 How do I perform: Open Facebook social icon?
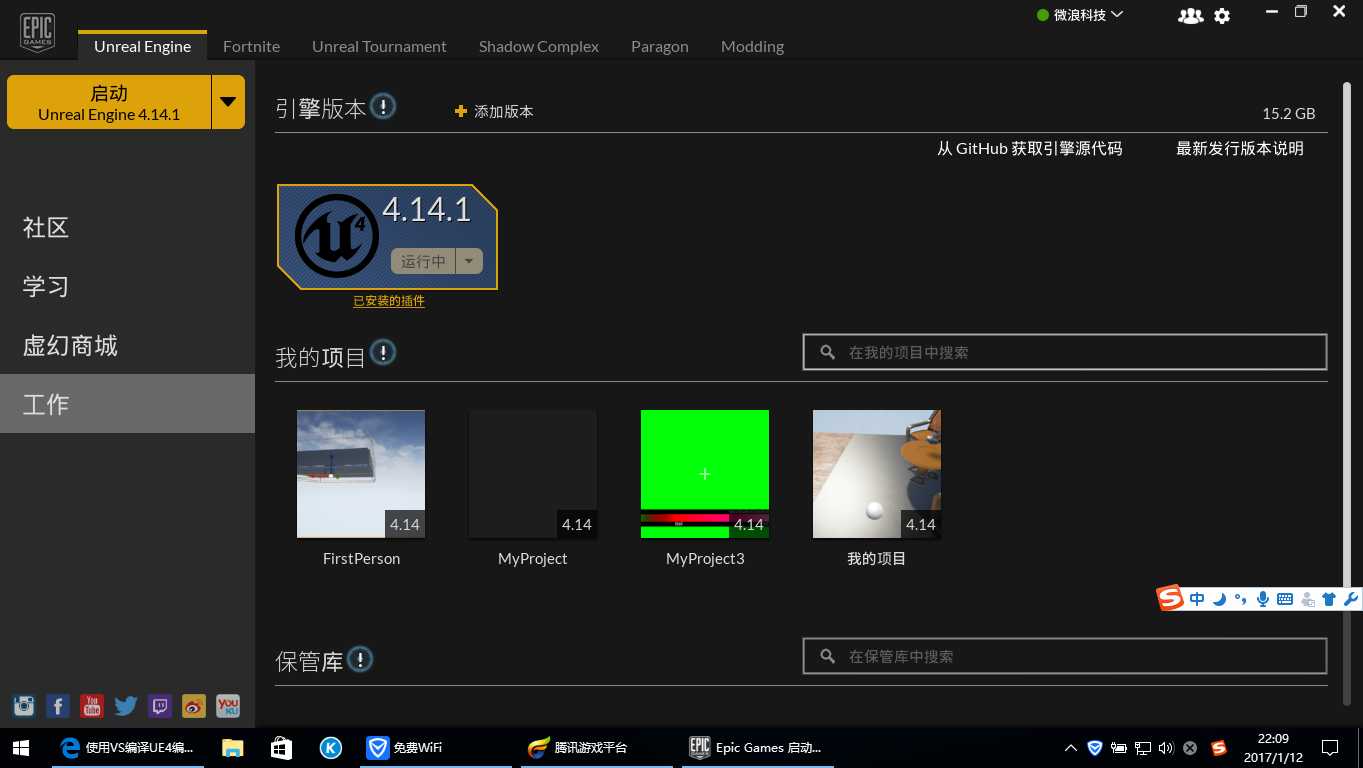point(58,706)
